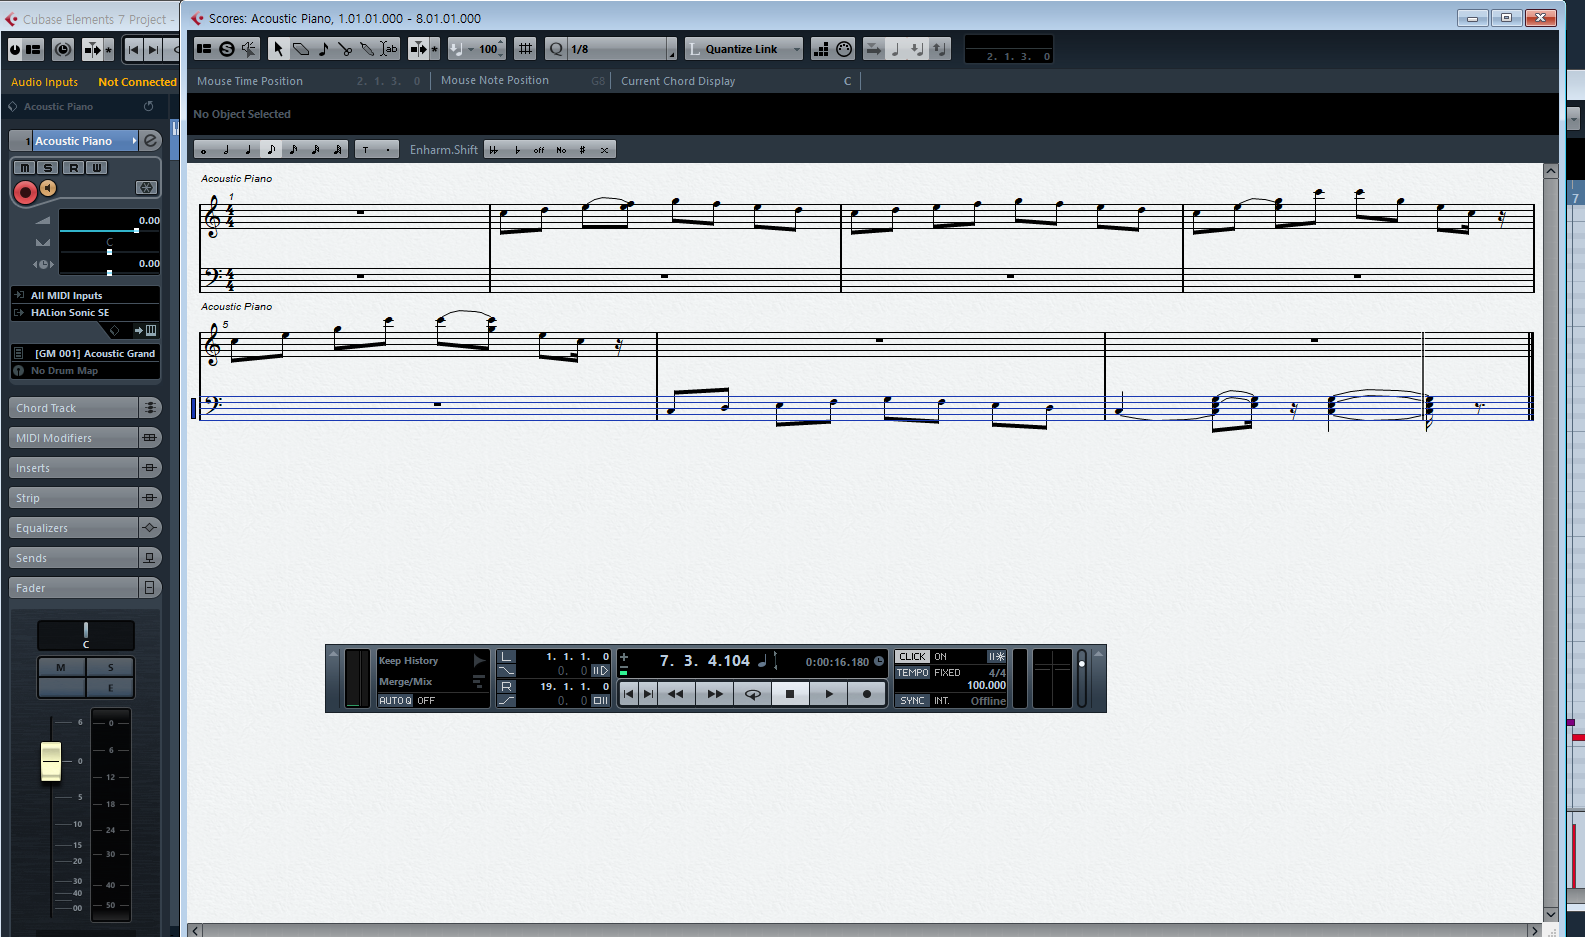Select the Cut scissors tool

[345, 49]
